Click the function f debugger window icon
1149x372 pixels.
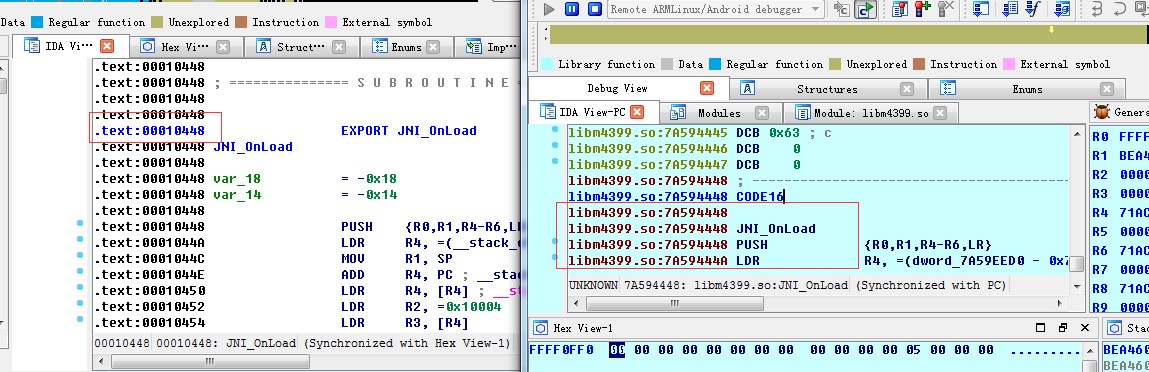click(1033, 10)
